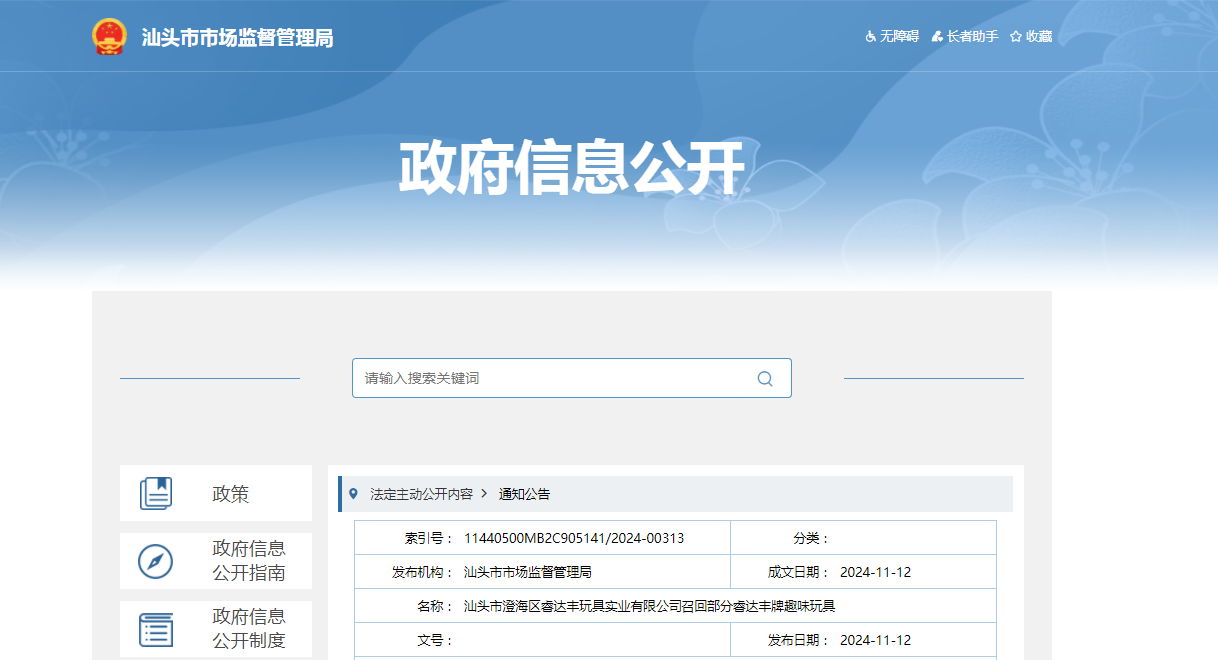Click the national emblem logo
Image resolution: width=1218 pixels, height=660 pixels.
pos(110,37)
